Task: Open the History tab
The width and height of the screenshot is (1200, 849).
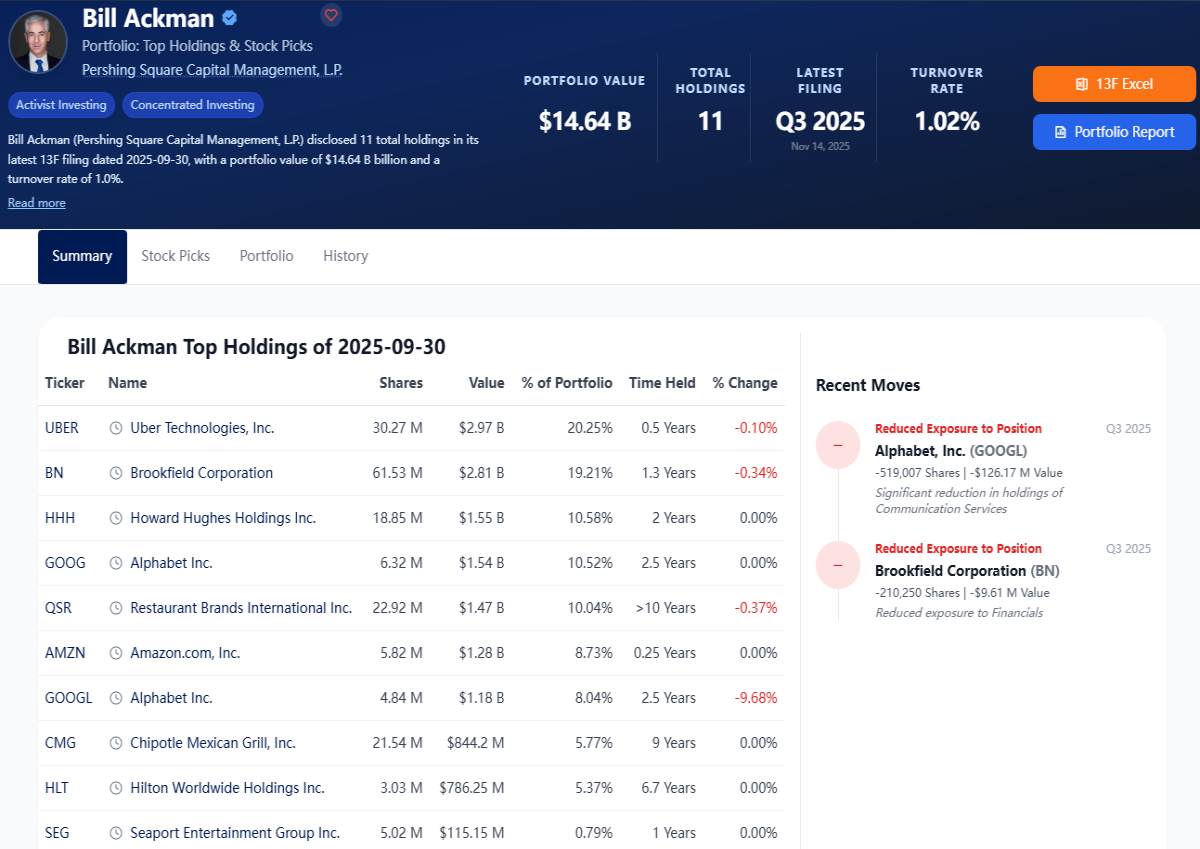Action: (346, 256)
